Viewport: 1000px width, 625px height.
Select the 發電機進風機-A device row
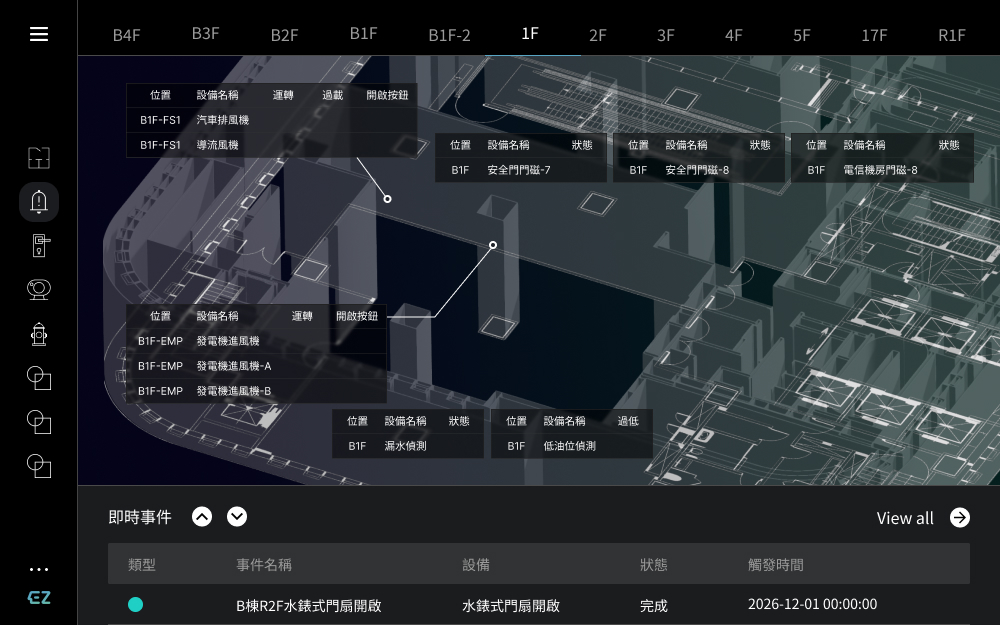(256, 366)
